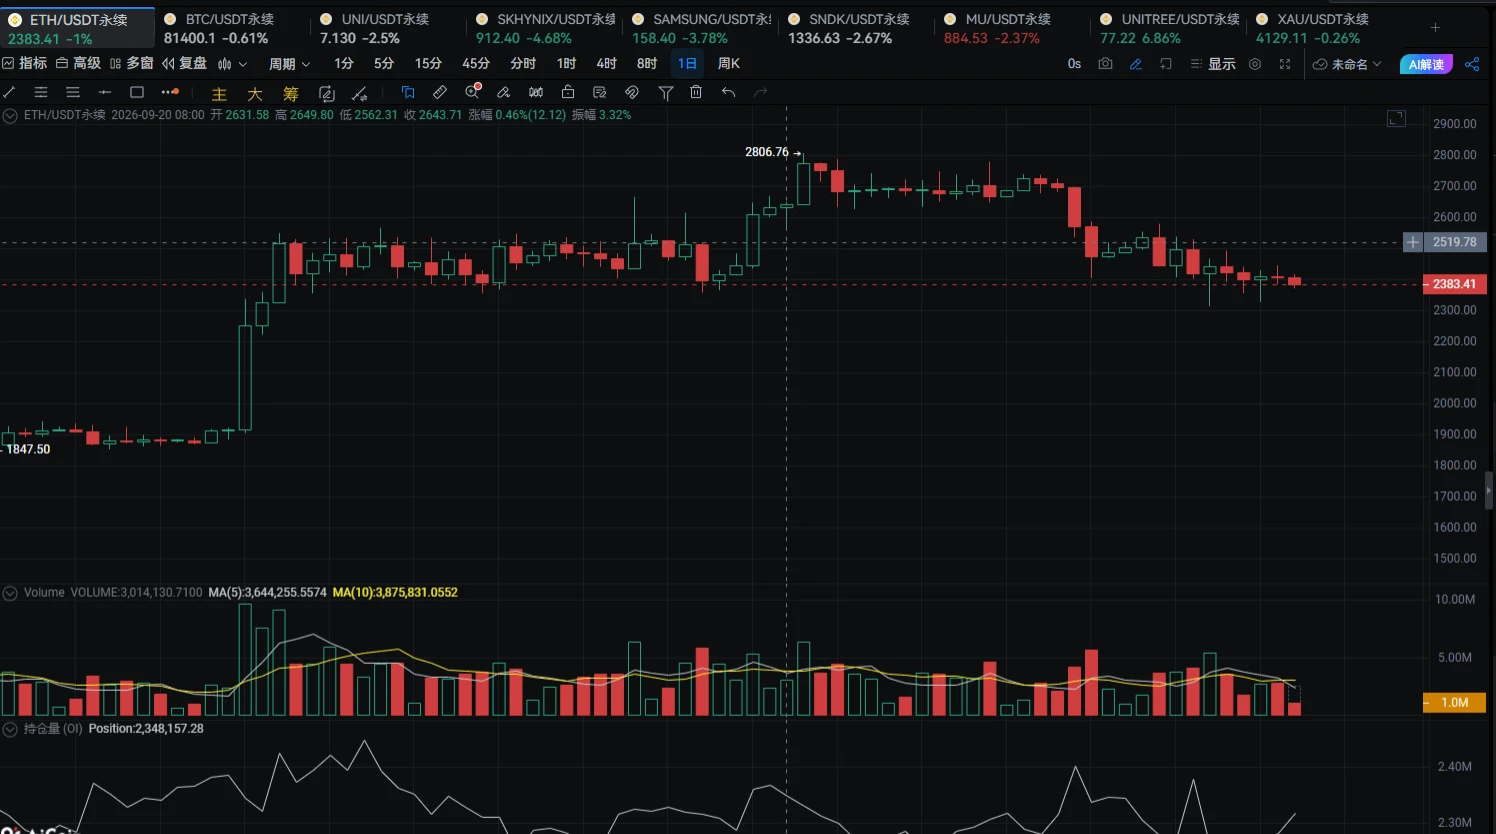Click the crosshair price plus marker 2519.78
Viewport: 1496px width, 834px height.
(1413, 242)
